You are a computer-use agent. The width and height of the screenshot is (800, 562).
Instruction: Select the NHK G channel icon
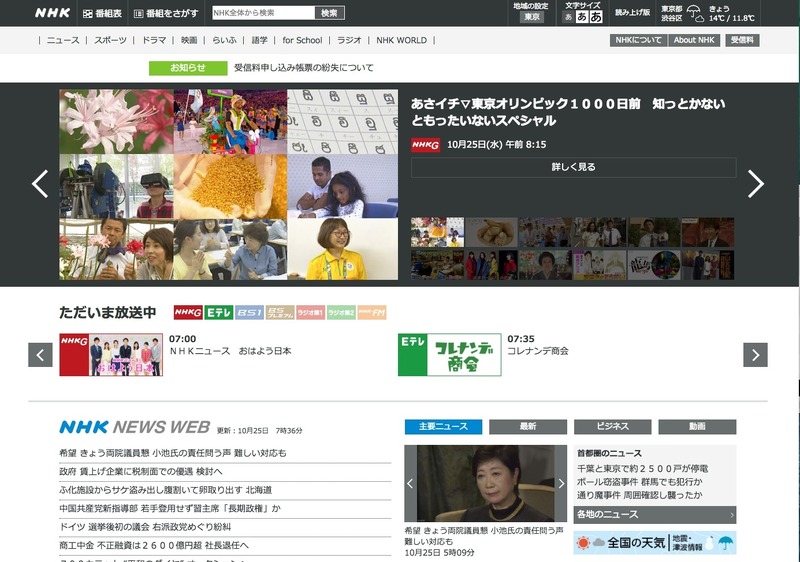(x=188, y=313)
